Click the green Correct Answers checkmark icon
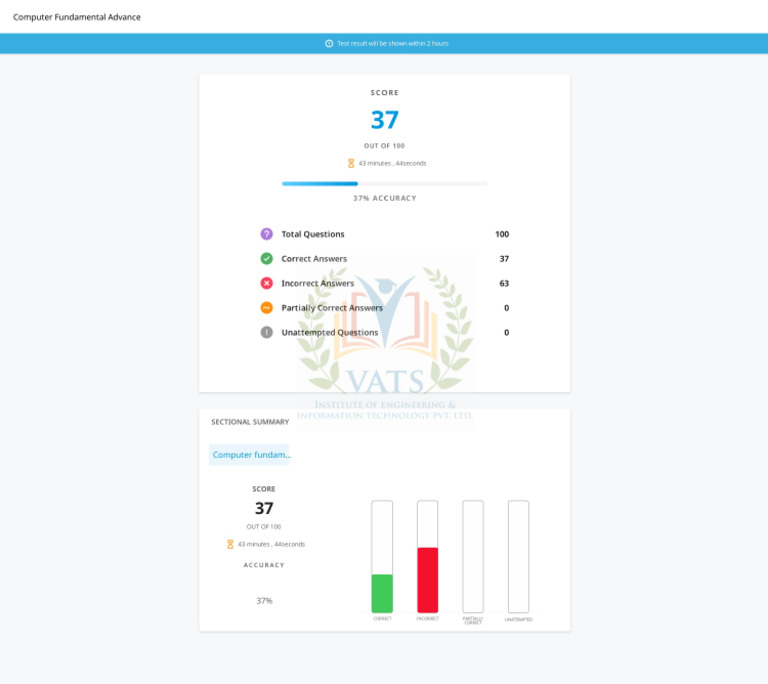768x684 pixels. (x=266, y=258)
